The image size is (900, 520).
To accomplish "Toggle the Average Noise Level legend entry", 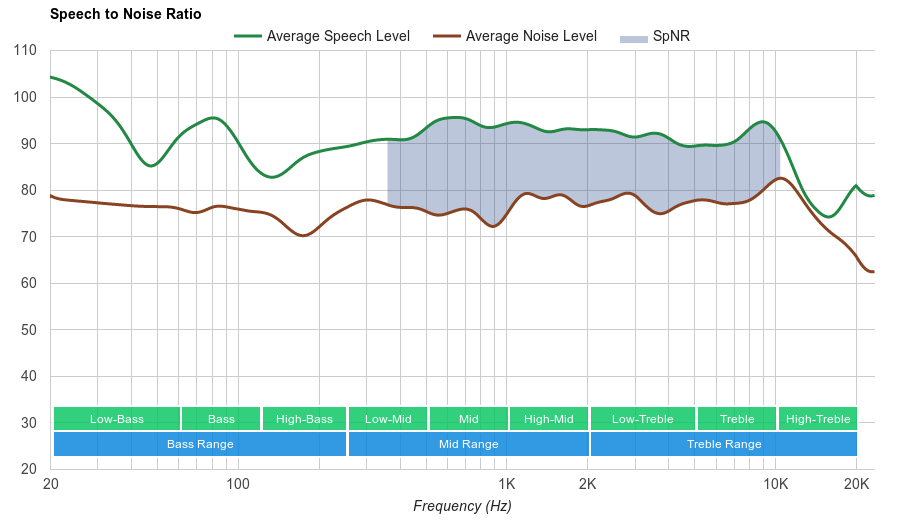I will (530, 36).
